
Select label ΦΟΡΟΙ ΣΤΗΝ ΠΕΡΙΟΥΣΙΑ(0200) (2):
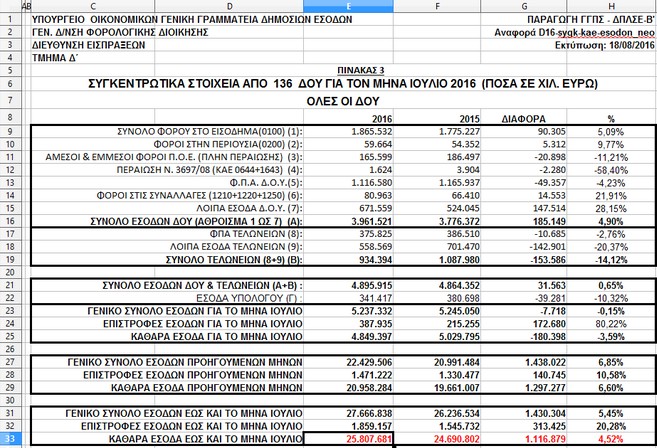(x=228, y=144)
